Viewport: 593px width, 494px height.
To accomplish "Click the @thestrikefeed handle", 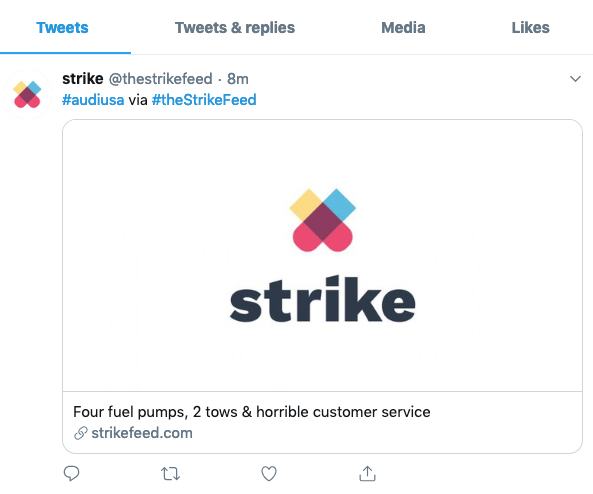I will coord(160,79).
